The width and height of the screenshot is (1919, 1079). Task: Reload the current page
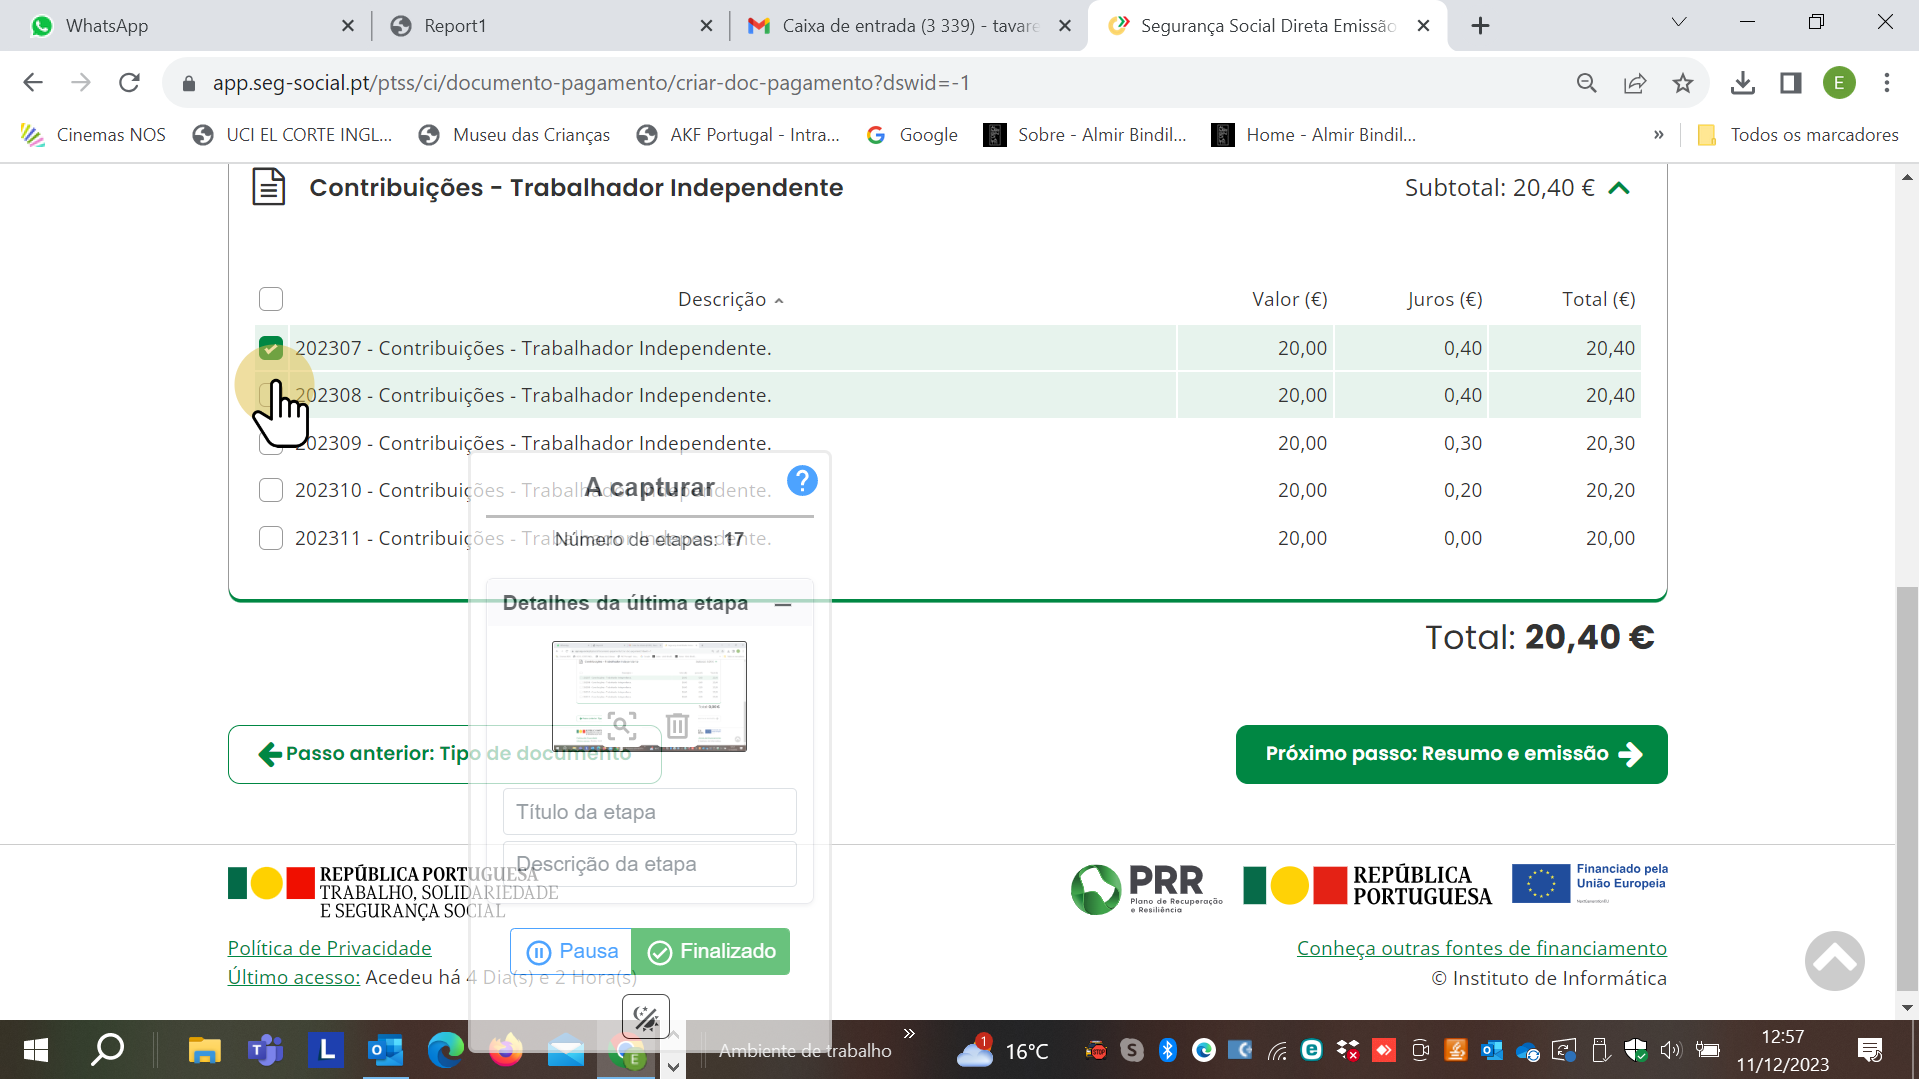tap(129, 83)
